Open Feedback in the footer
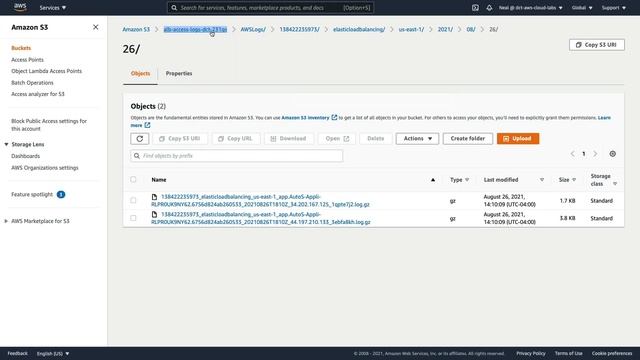This screenshot has width=640, height=360. [18, 353]
